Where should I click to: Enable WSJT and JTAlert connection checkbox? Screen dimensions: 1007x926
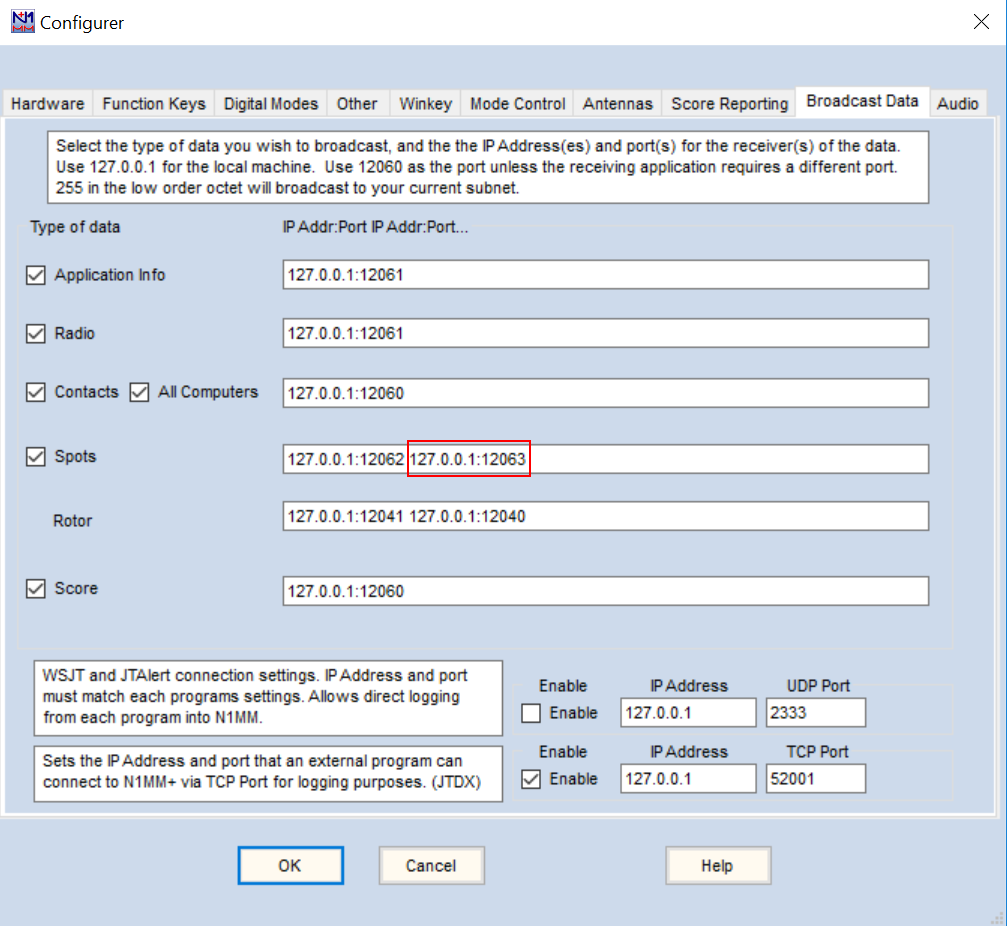click(x=532, y=713)
